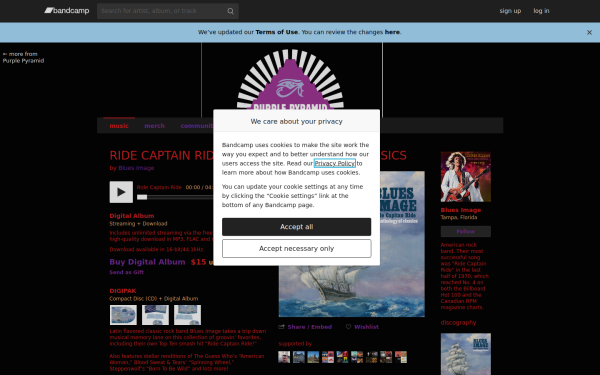Click Send as Gift

127,272
